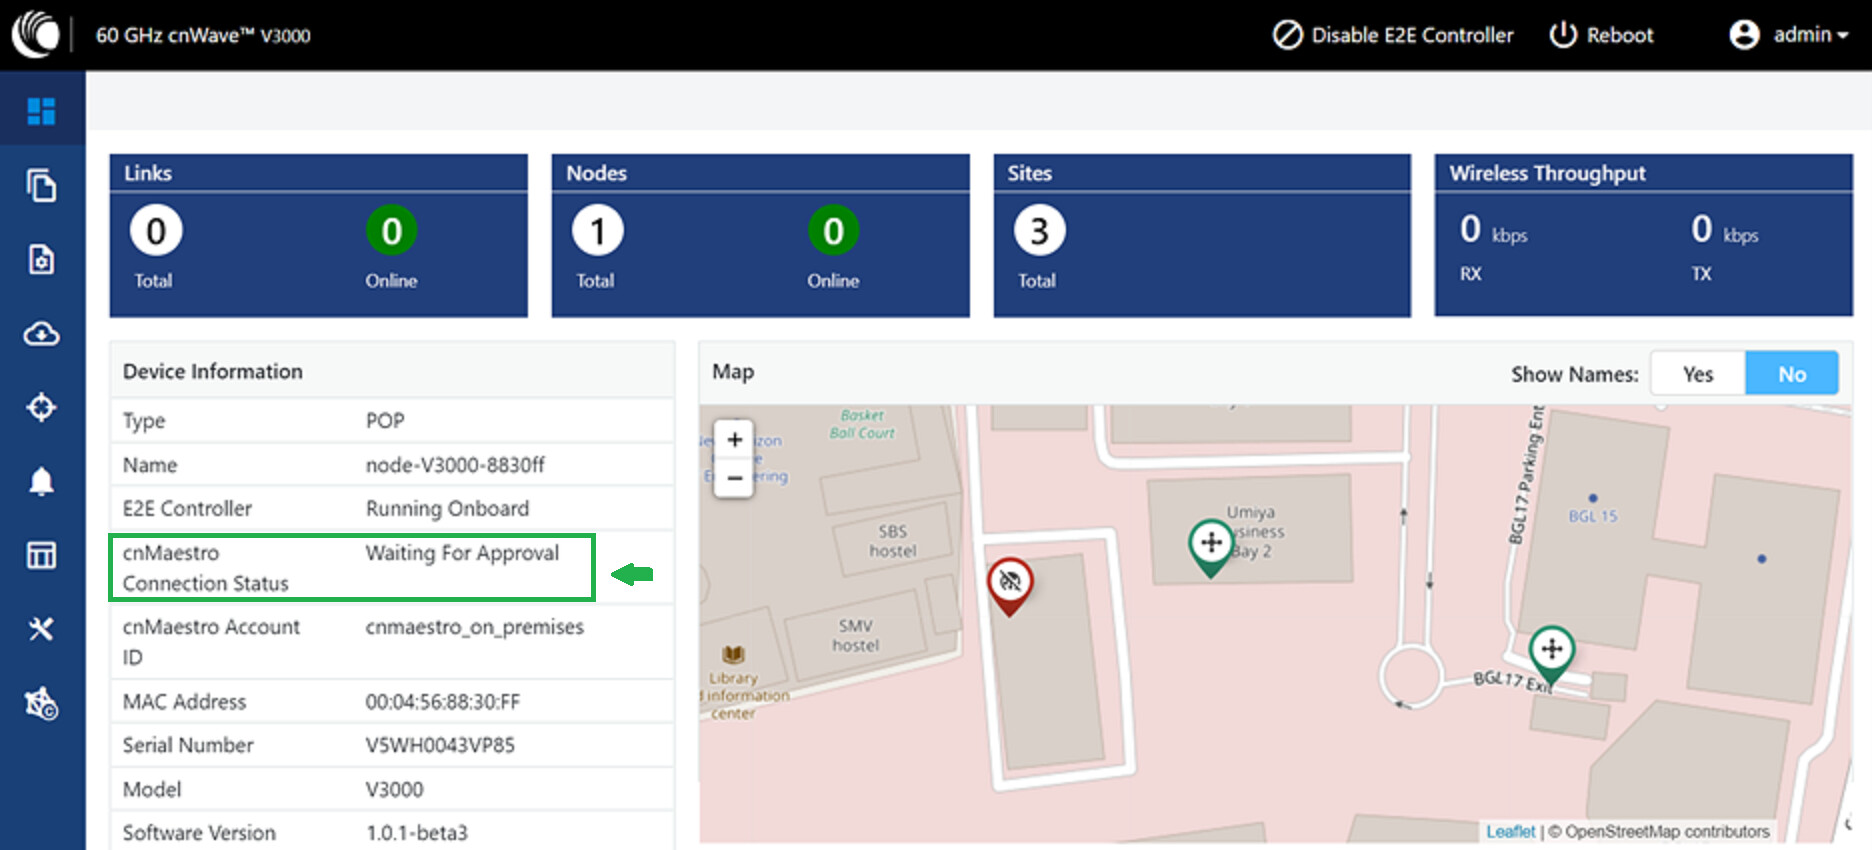Zoom out on the map
Viewport: 1872px width, 850px height.
(x=735, y=478)
